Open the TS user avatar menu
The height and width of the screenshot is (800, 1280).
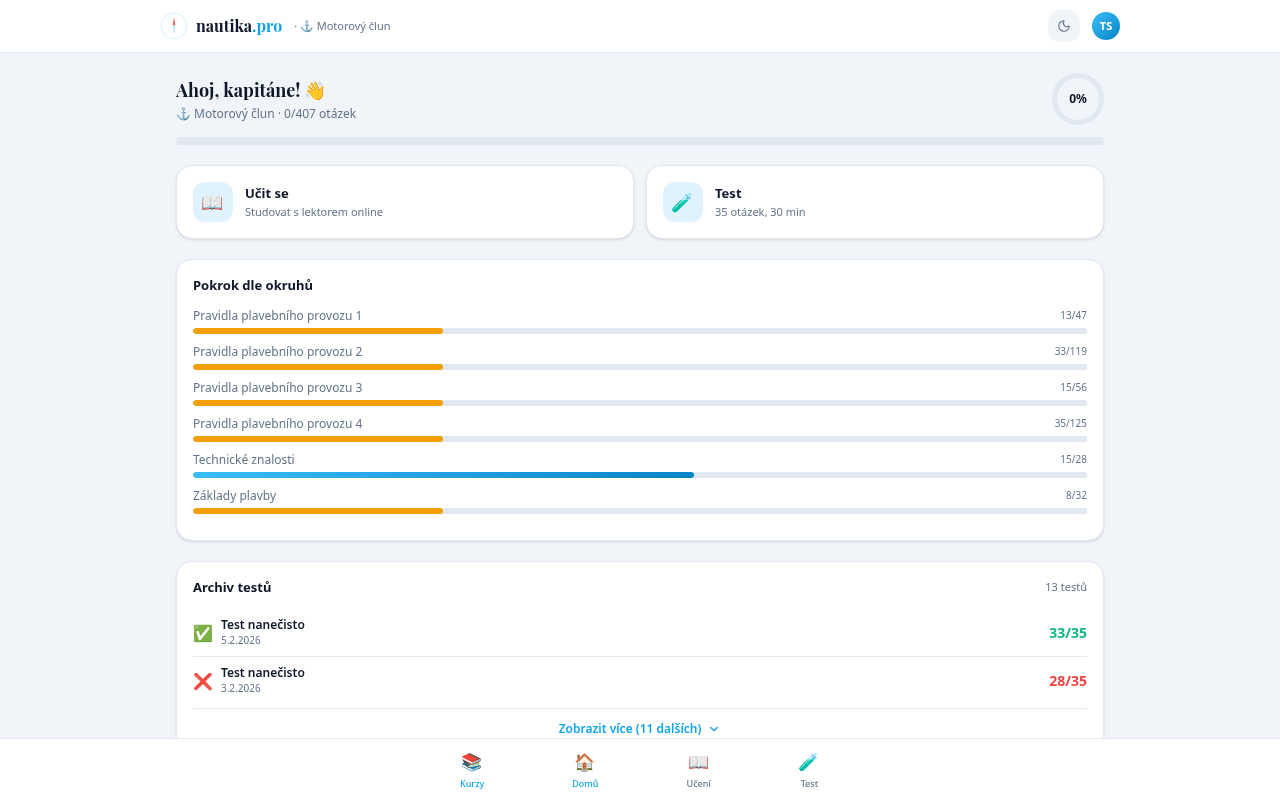click(1106, 26)
